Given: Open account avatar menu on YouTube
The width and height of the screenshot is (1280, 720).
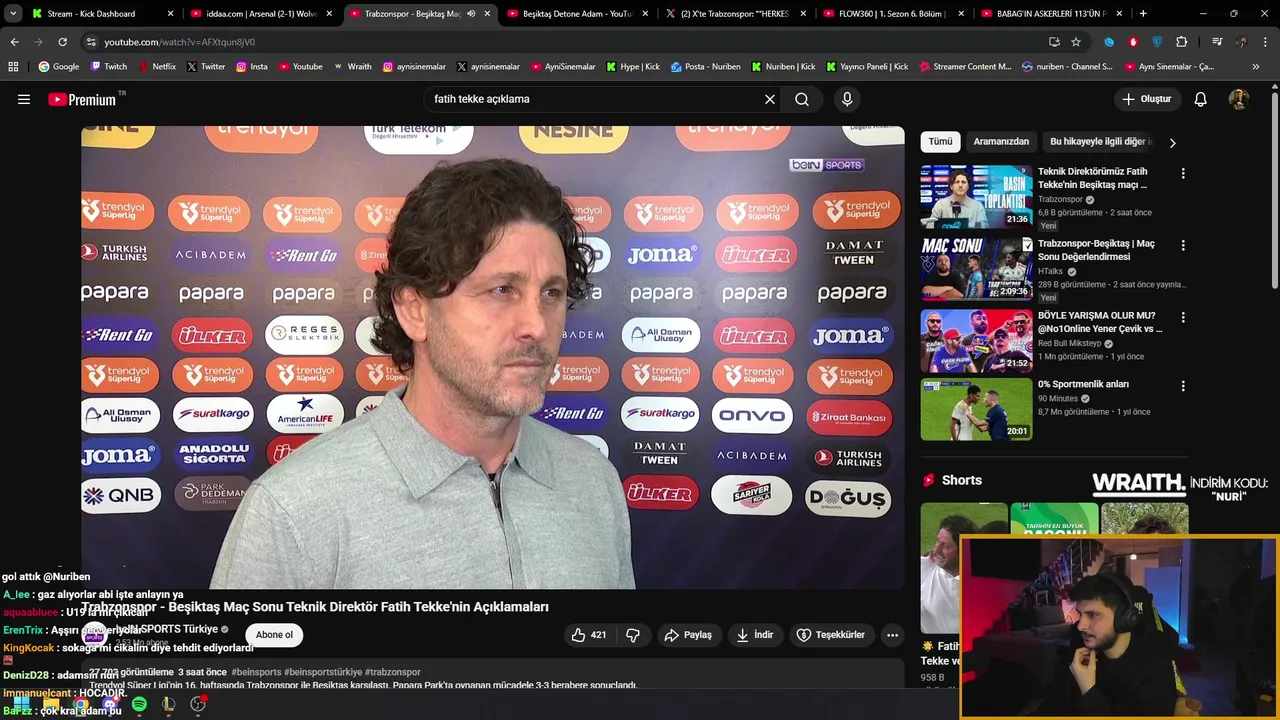Looking at the screenshot, I should pyautogui.click(x=1238, y=99).
